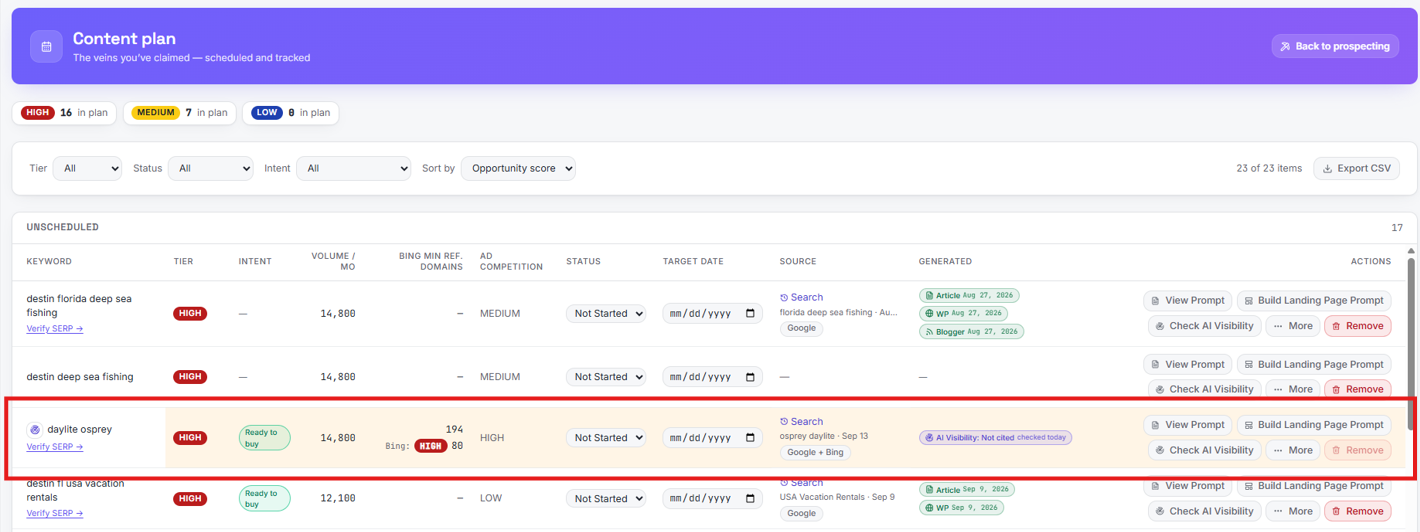Image resolution: width=1420 pixels, height=532 pixels.
Task: Check AI Visibility for destin florida deep sea fishing
Action: 1204,326
